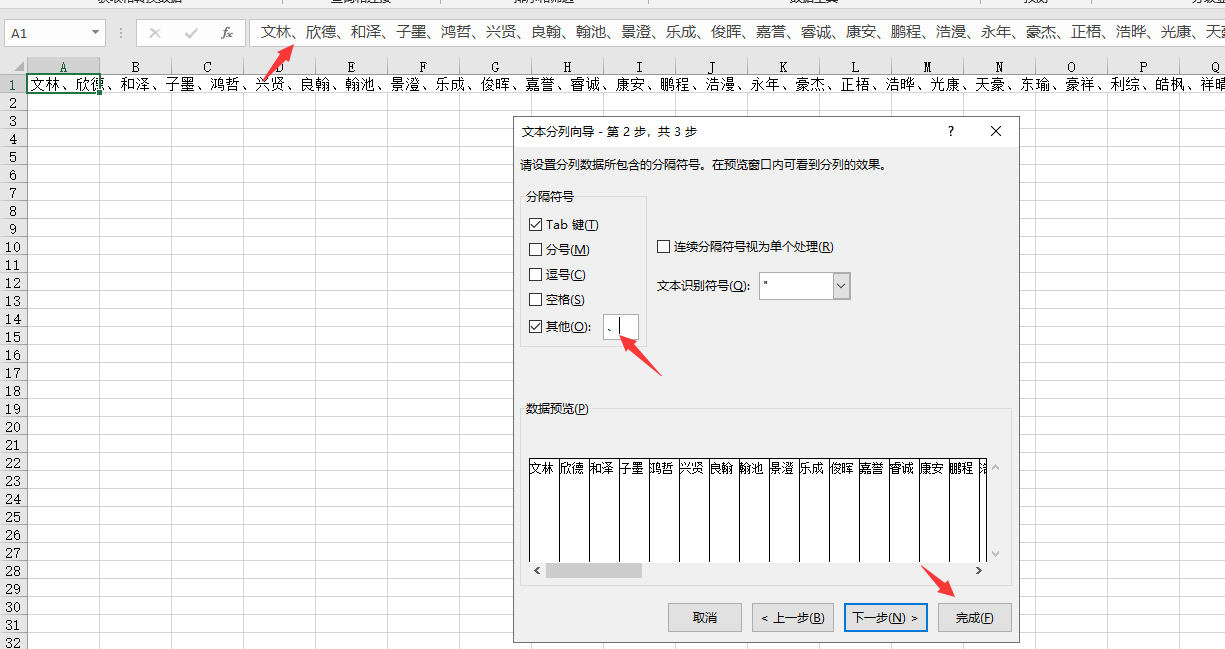Open the Name Box dropdown arrow

pos(95,33)
